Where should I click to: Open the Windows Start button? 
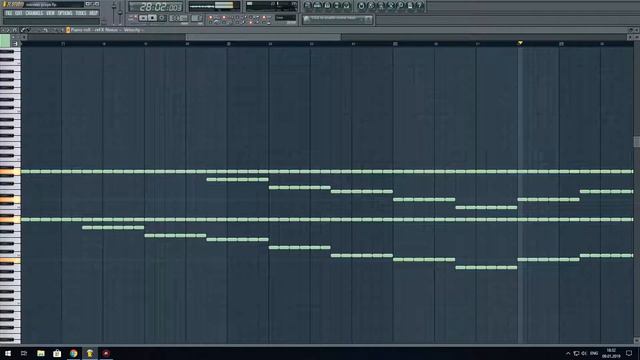tap(8, 353)
